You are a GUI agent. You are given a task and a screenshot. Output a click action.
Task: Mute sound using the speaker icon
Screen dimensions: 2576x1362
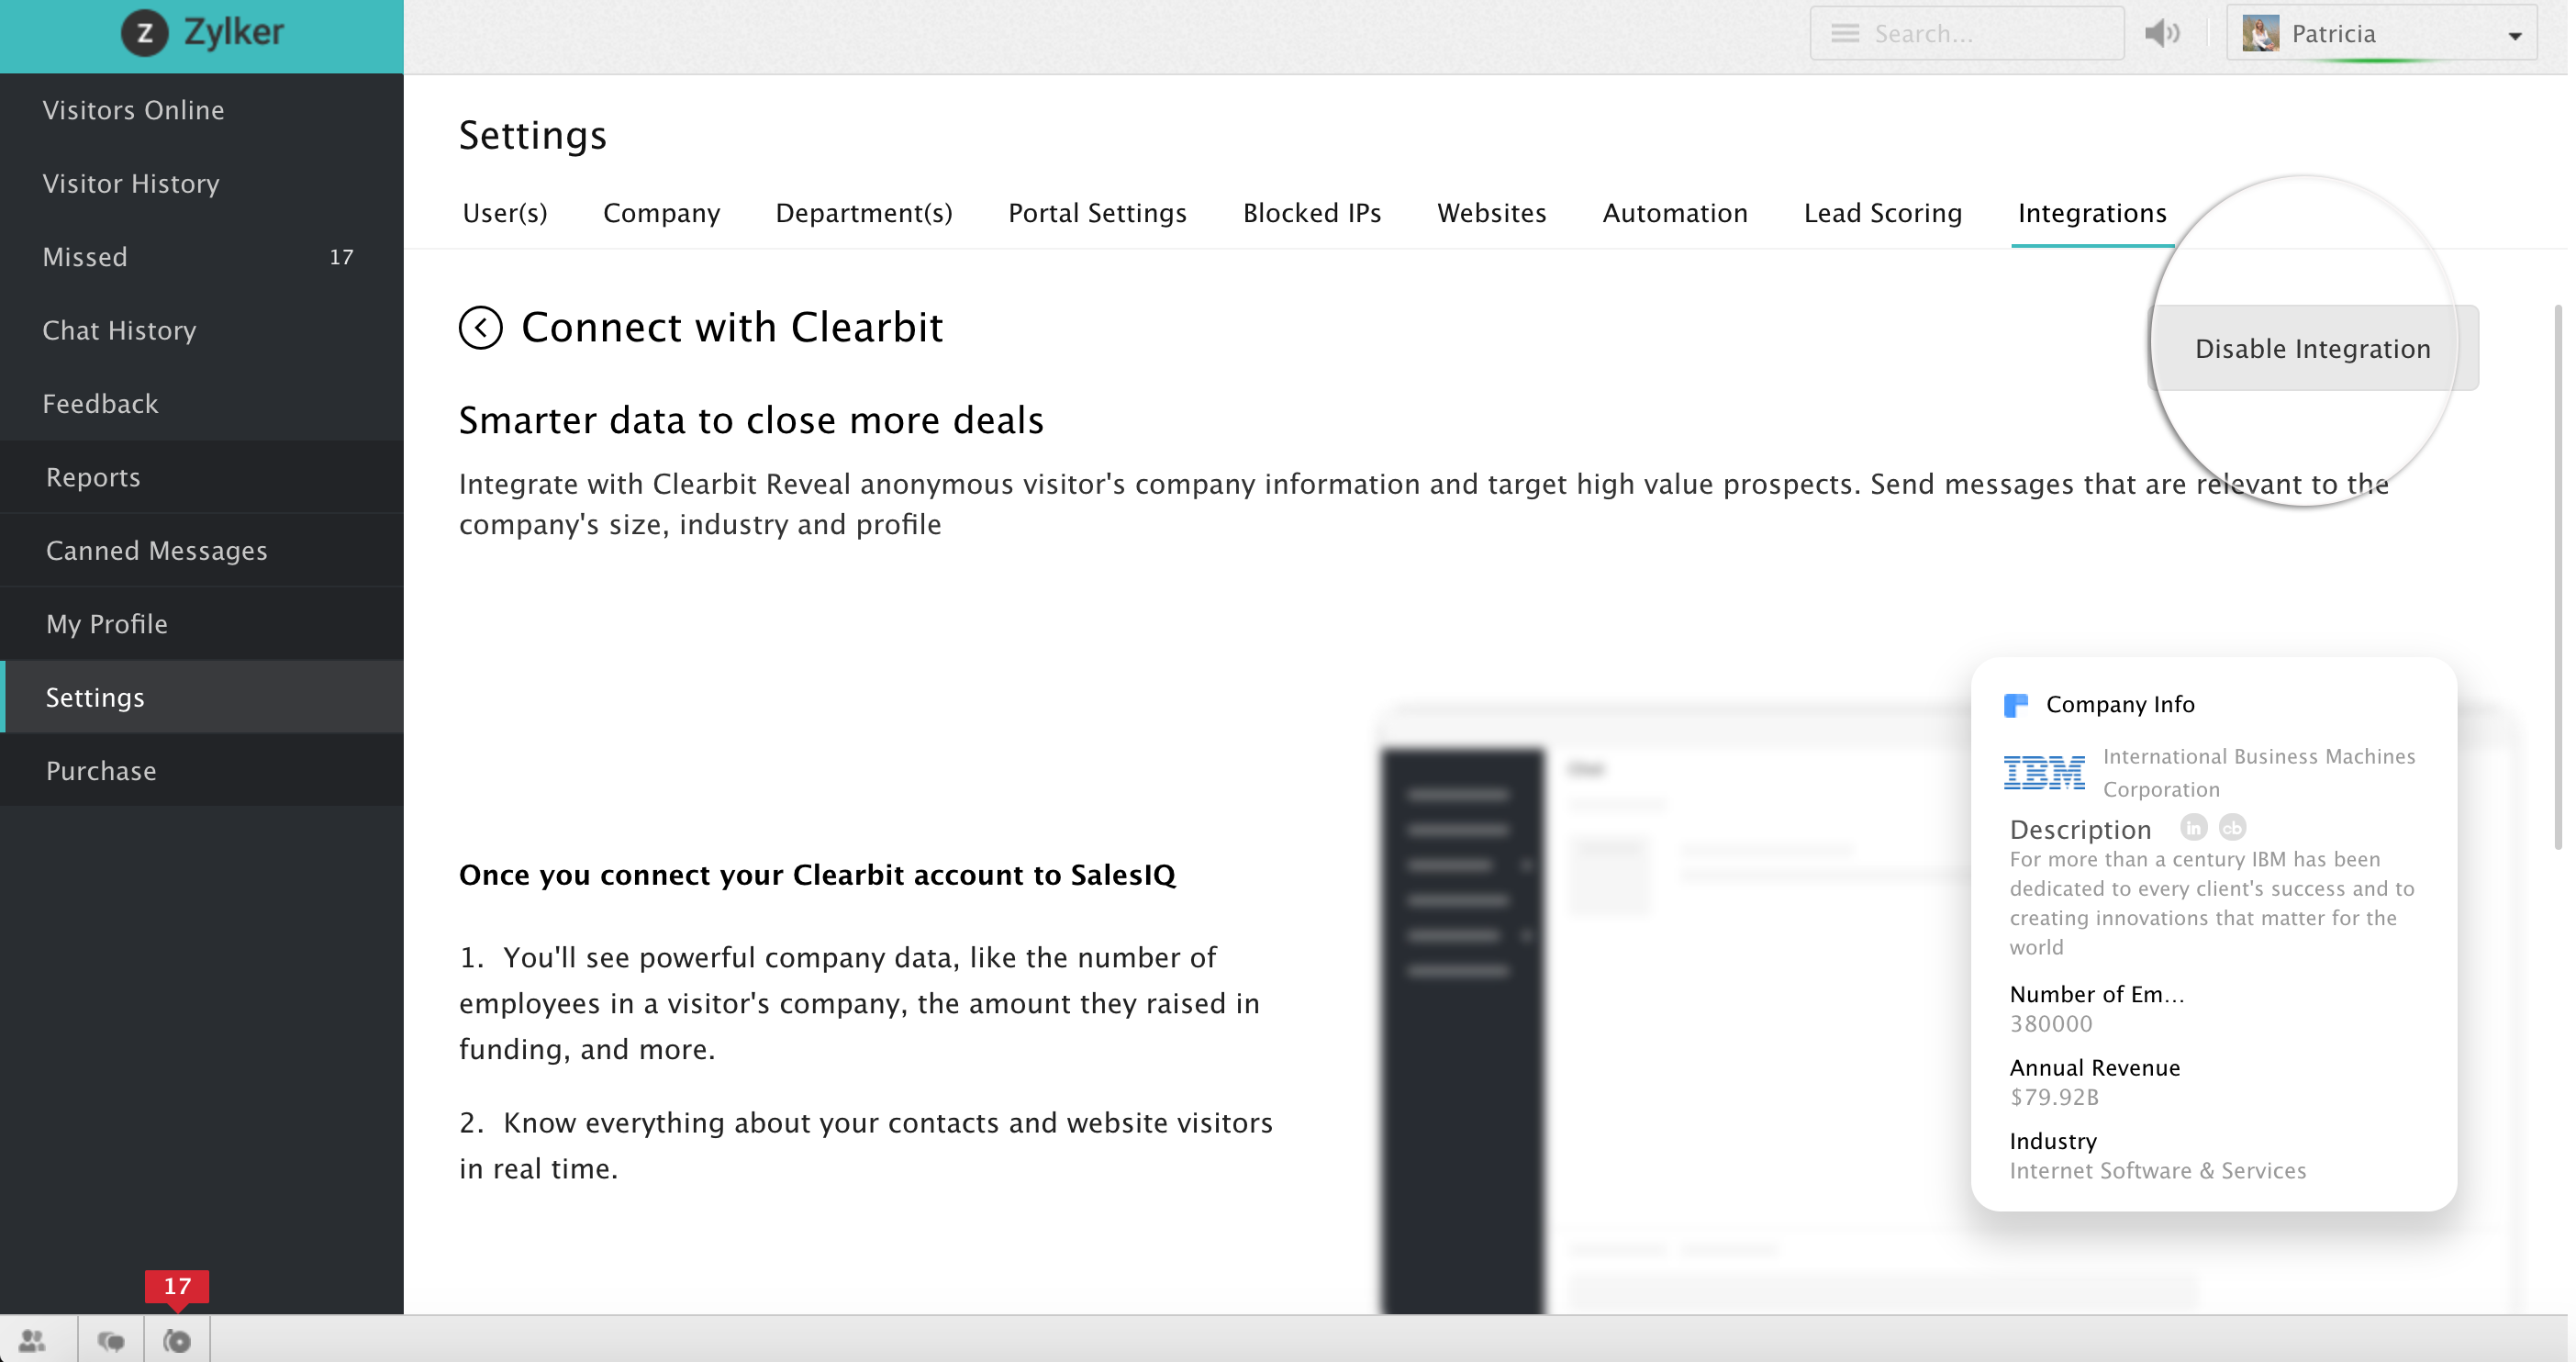2161,33
